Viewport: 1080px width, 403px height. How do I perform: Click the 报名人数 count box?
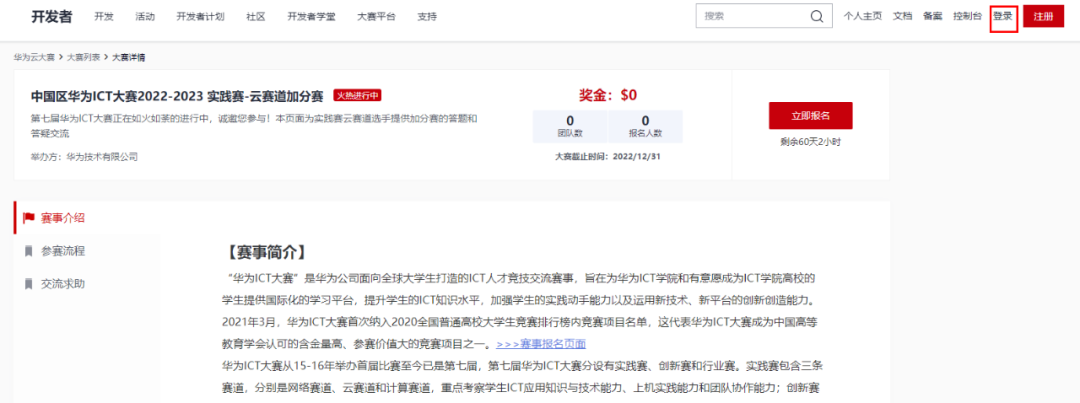[645, 127]
